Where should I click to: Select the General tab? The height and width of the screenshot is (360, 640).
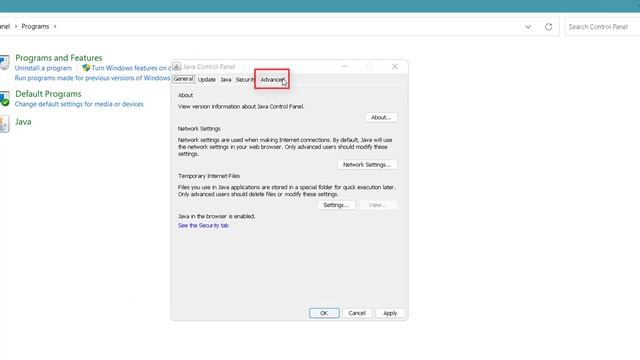[183, 79]
